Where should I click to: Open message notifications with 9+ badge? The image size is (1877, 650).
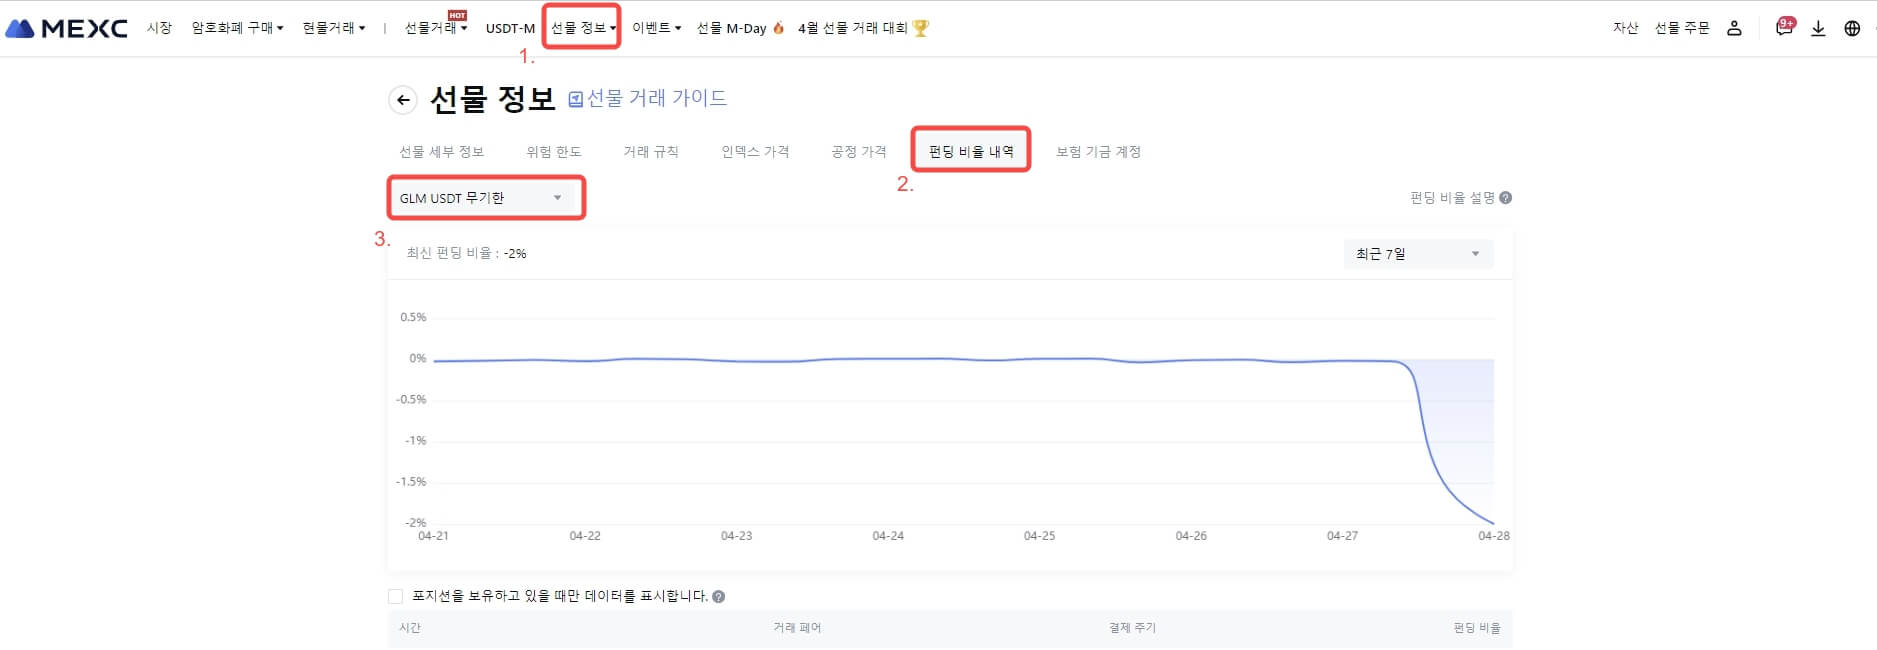click(x=1784, y=27)
